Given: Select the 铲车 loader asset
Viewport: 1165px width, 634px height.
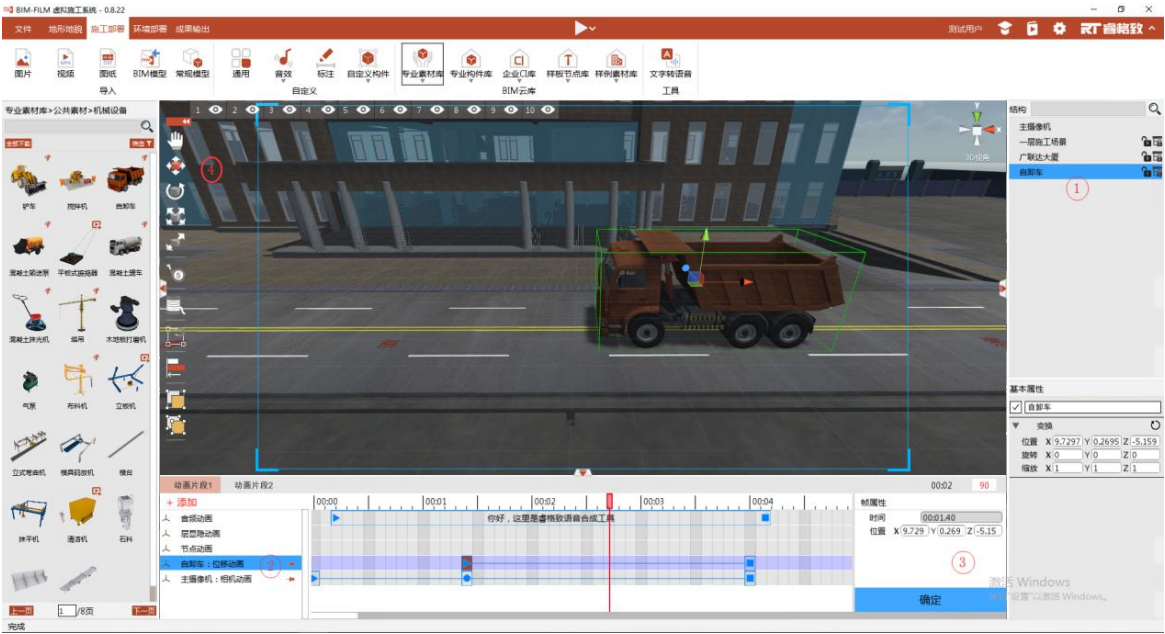Looking at the screenshot, I should pyautogui.click(x=29, y=182).
